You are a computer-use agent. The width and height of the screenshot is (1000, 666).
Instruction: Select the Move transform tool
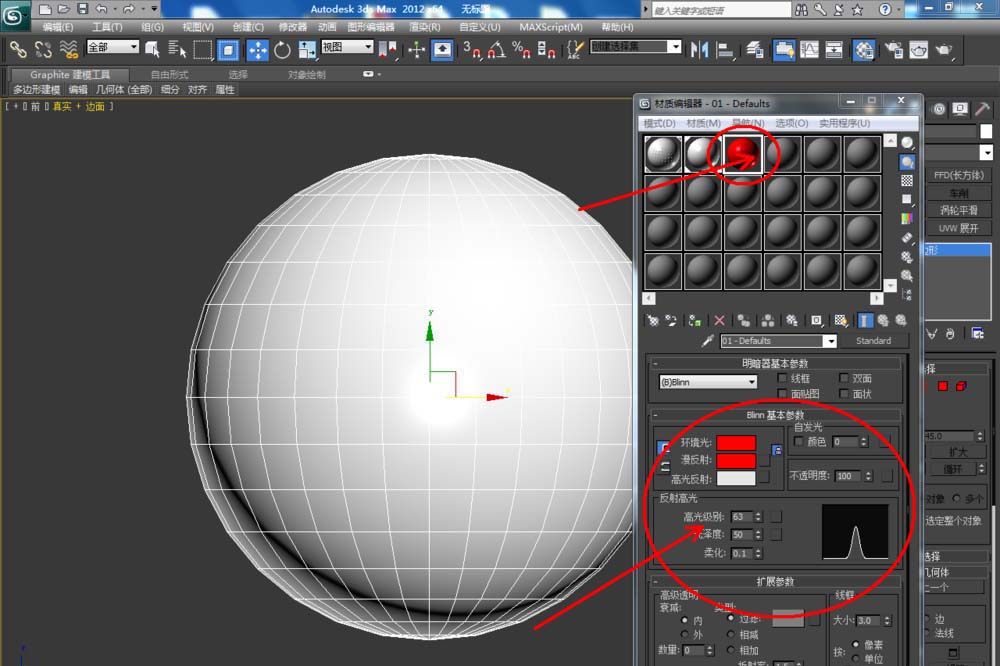point(257,50)
